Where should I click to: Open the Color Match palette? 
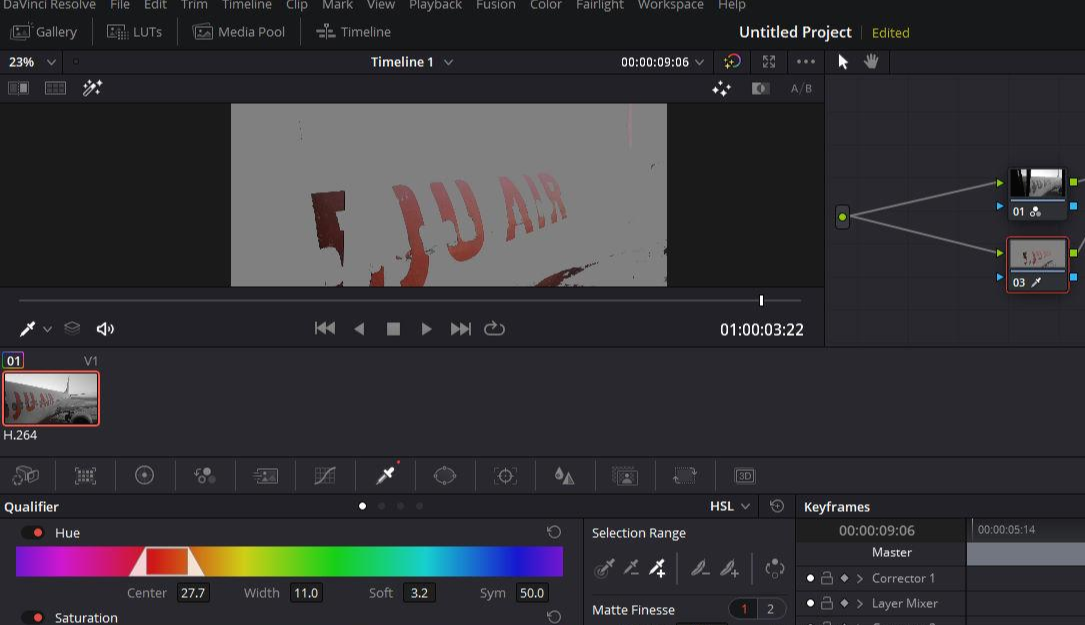tap(85, 475)
